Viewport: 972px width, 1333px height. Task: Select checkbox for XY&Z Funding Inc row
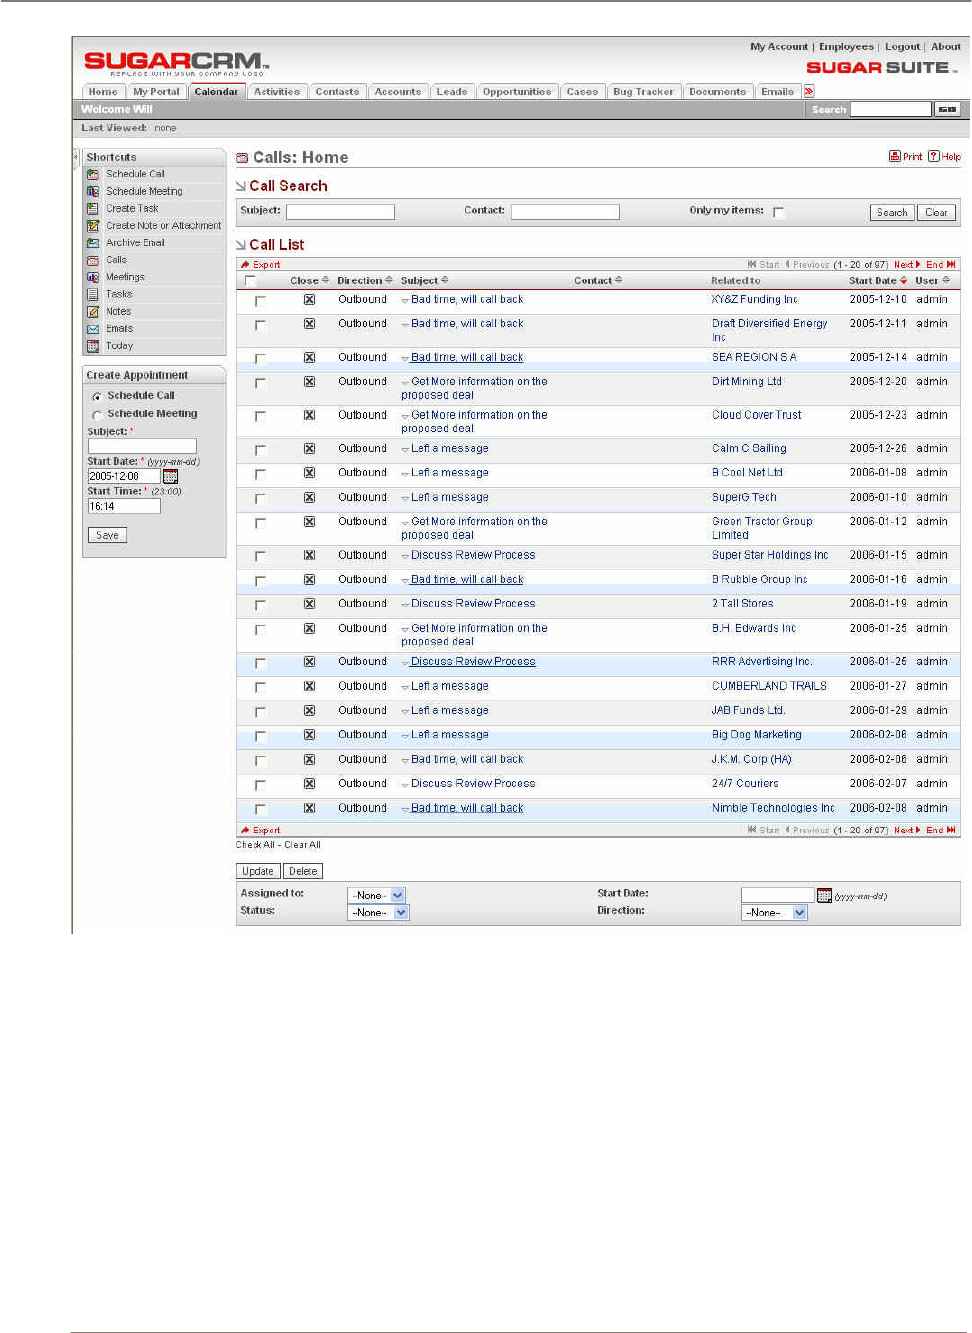point(260,300)
